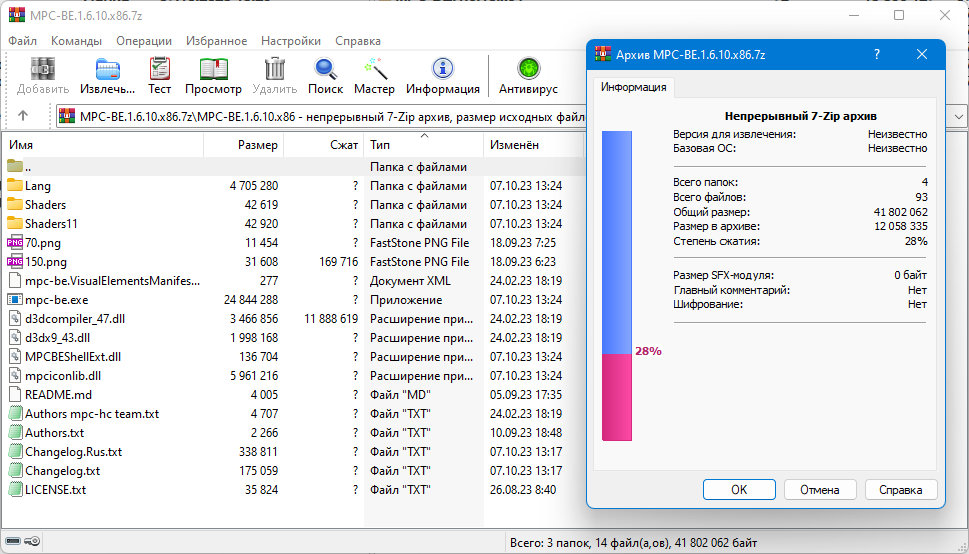Confirm with the OK button
This screenshot has height=554, width=969.
click(x=739, y=490)
